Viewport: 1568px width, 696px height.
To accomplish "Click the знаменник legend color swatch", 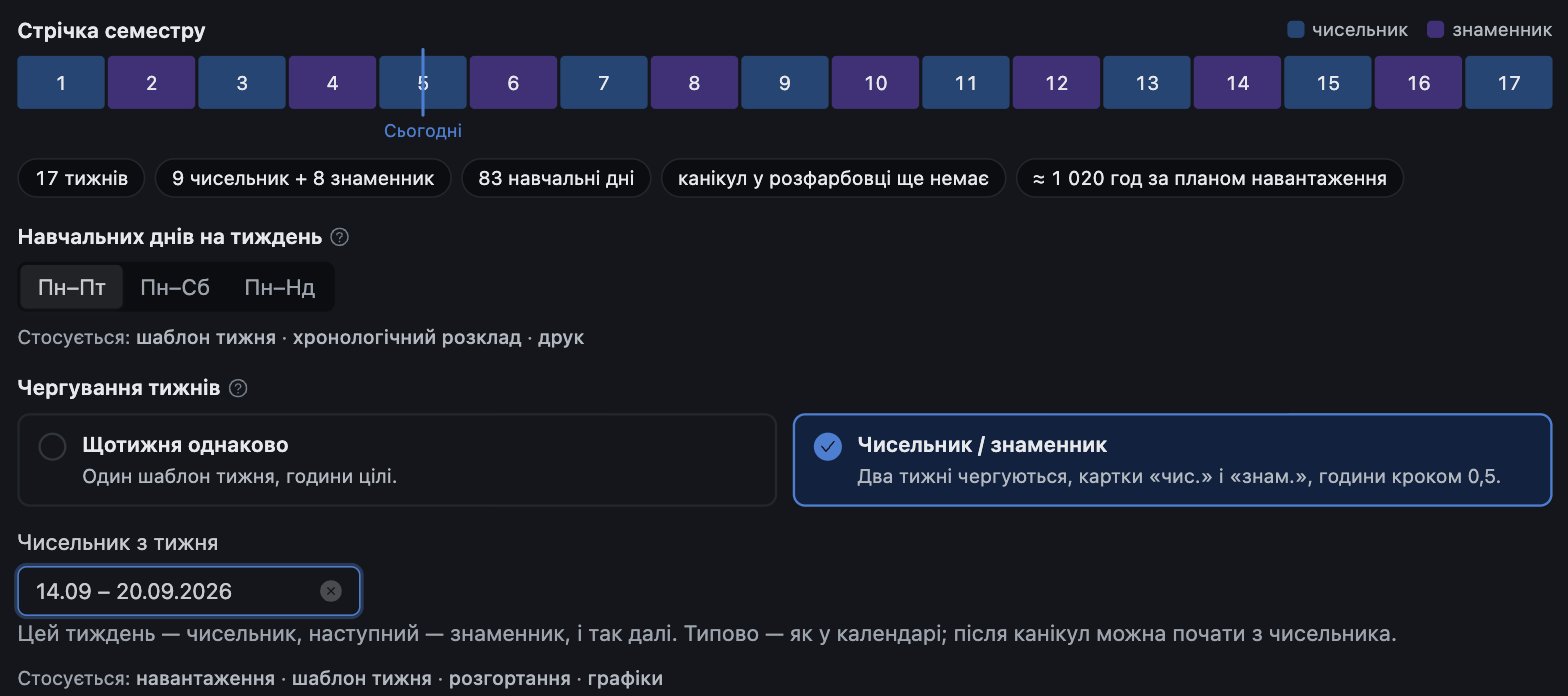I will tap(1435, 30).
